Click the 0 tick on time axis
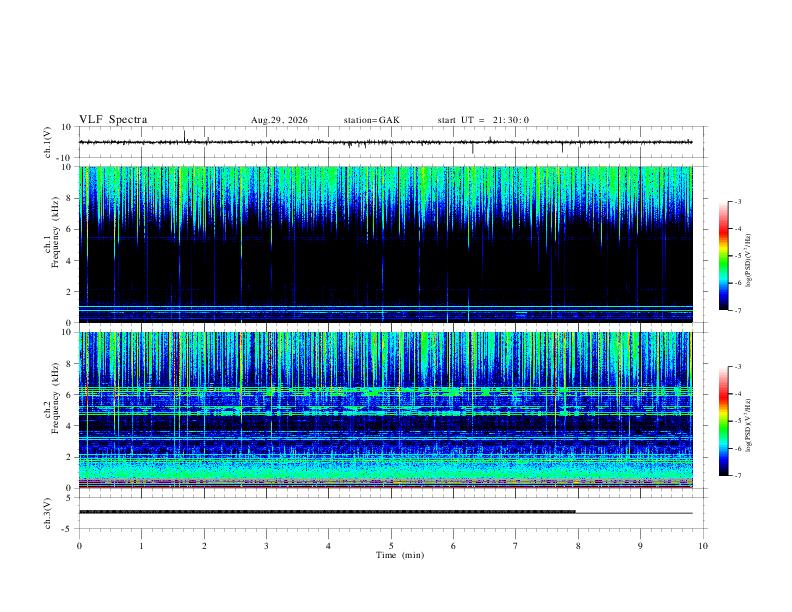 click(x=79, y=546)
